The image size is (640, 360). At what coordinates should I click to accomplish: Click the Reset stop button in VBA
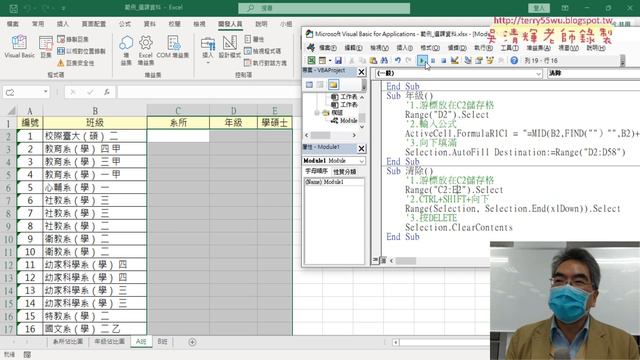click(x=444, y=60)
